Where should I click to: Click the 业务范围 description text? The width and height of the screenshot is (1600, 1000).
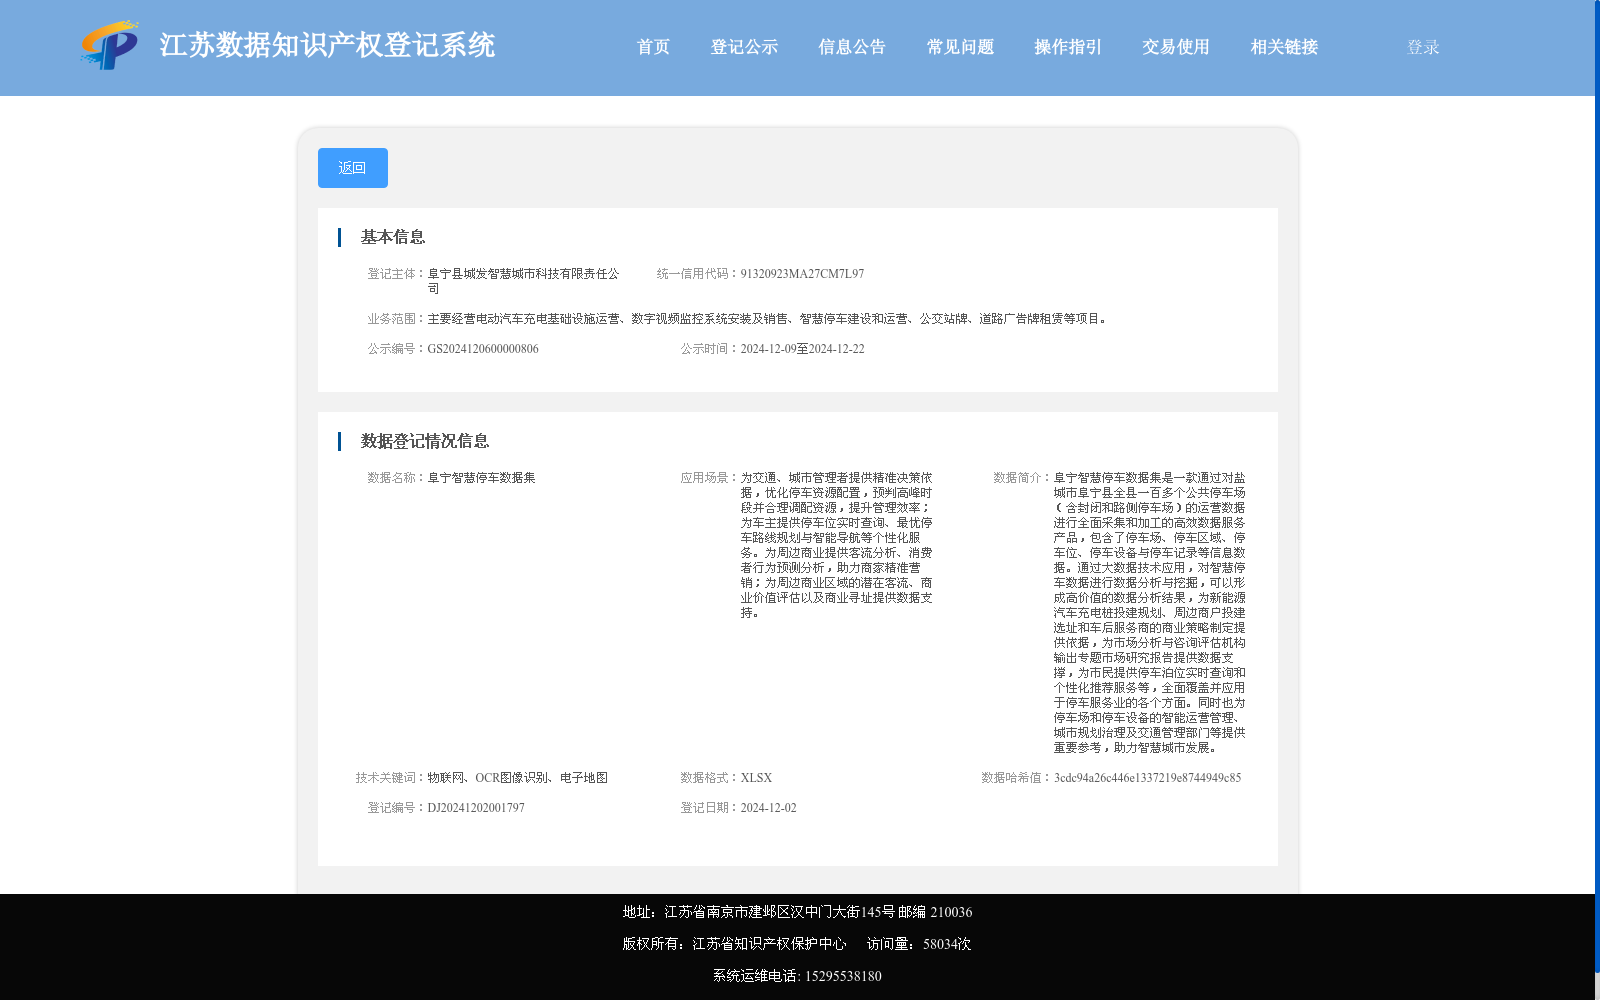pos(767,319)
